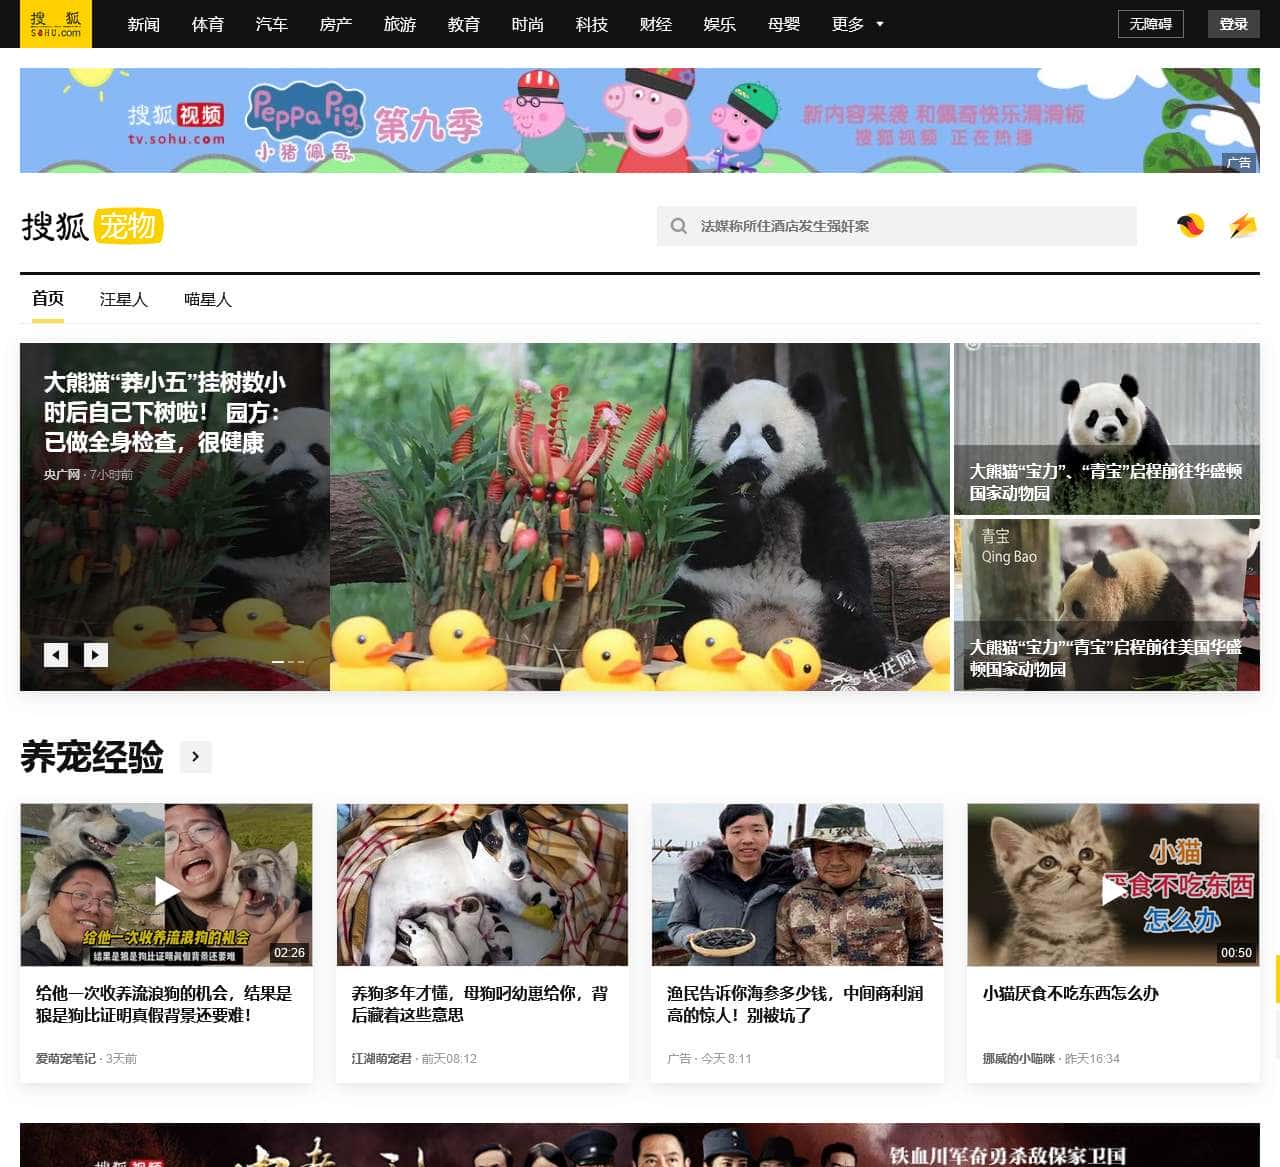Expand the 养宠经验 section arrow
The height and width of the screenshot is (1167, 1280).
pyautogui.click(x=195, y=757)
